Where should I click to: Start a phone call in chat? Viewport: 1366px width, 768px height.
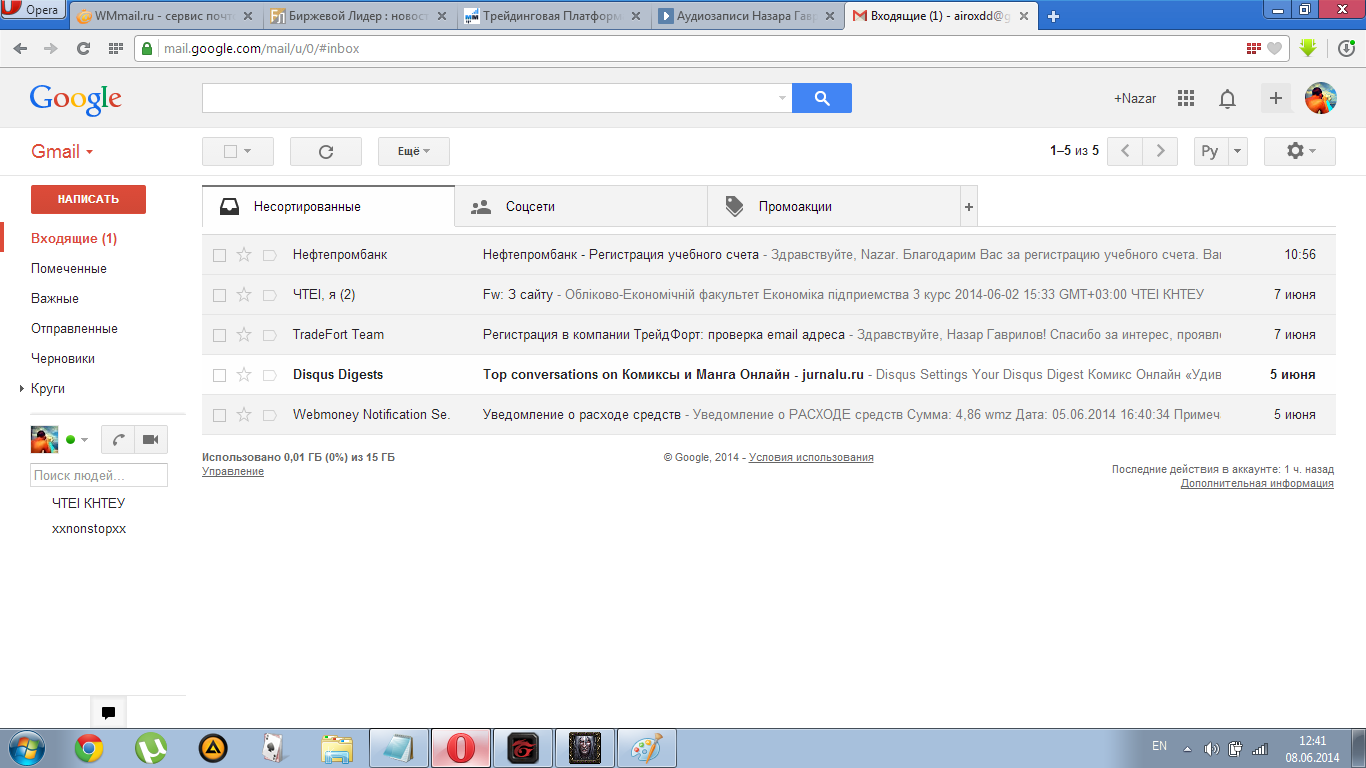coord(118,440)
